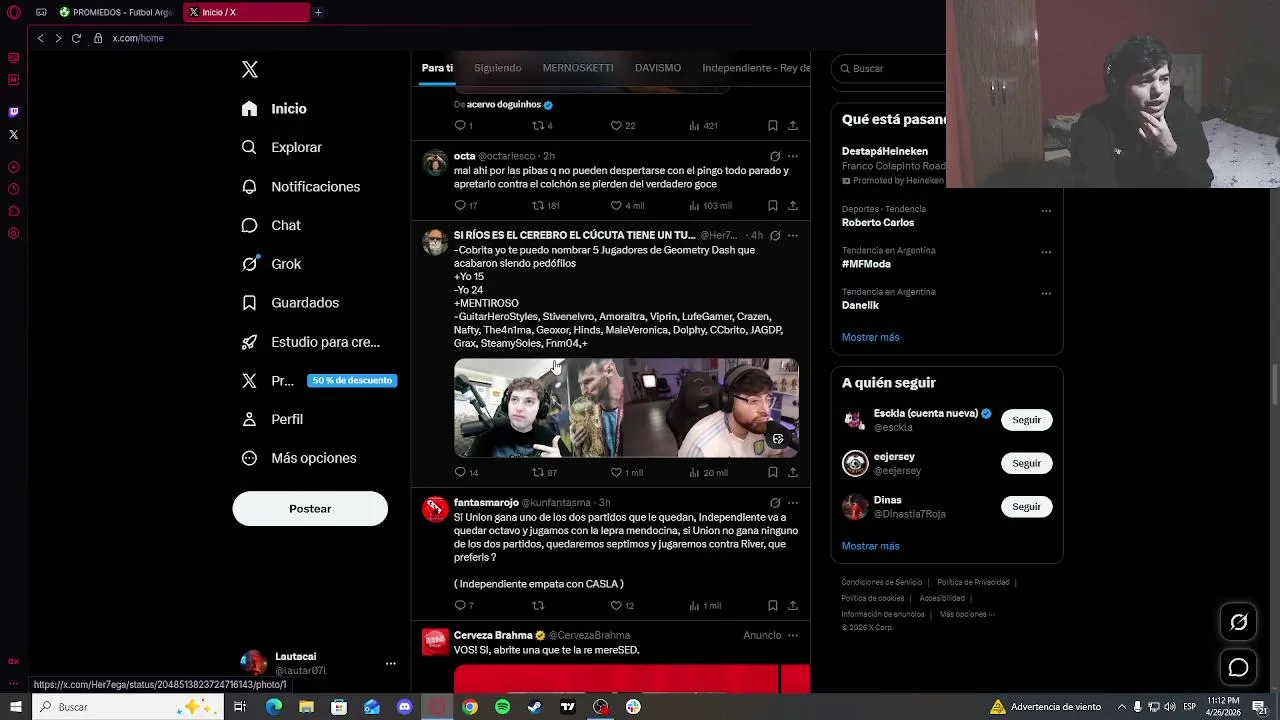This screenshot has height=720, width=1280.
Task: Click Mostrar más under trends
Action: [870, 337]
